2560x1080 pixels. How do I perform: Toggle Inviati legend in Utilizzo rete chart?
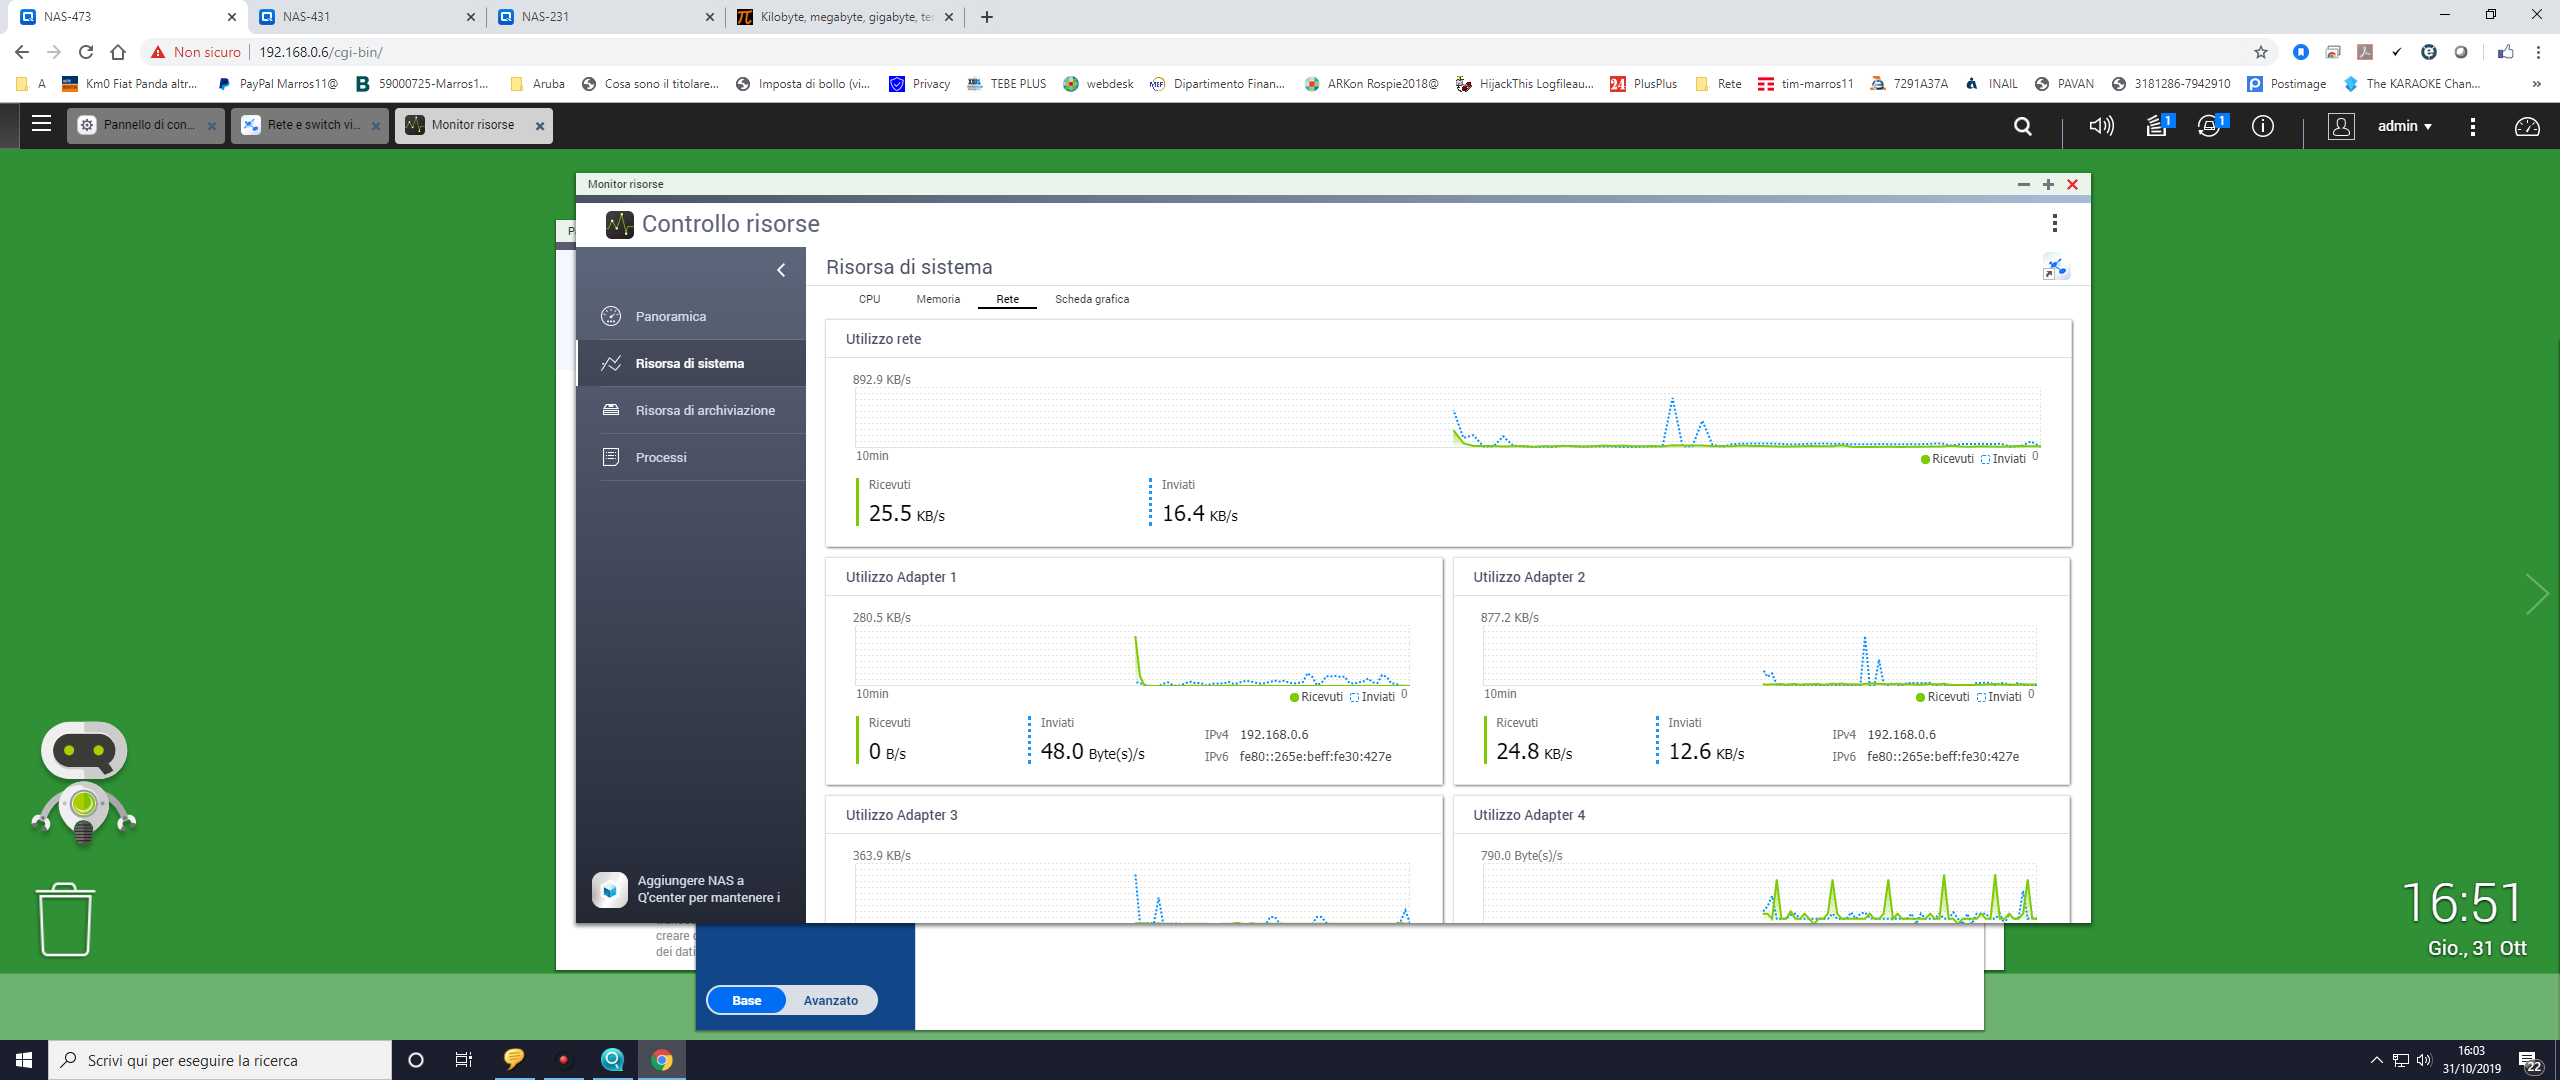[x=2002, y=459]
